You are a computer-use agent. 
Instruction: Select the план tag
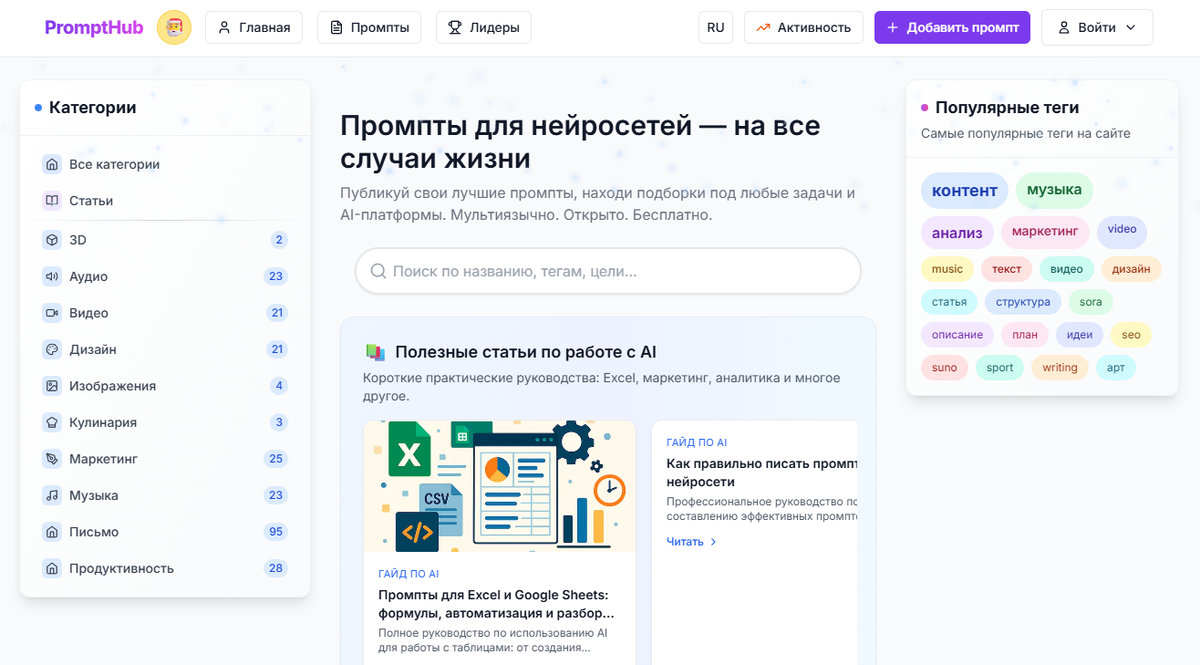click(1025, 335)
